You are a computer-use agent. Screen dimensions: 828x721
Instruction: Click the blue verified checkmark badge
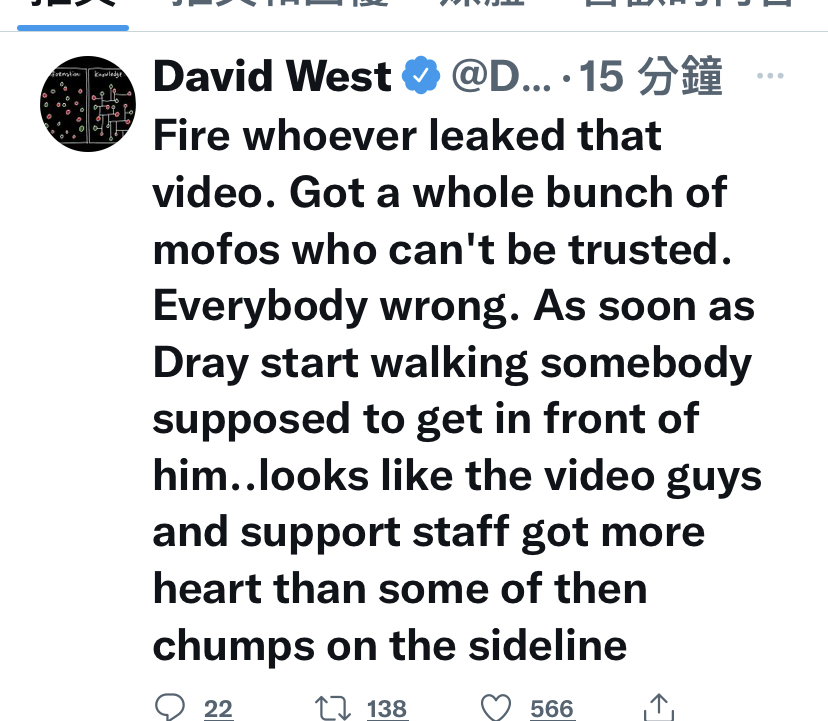[421, 76]
